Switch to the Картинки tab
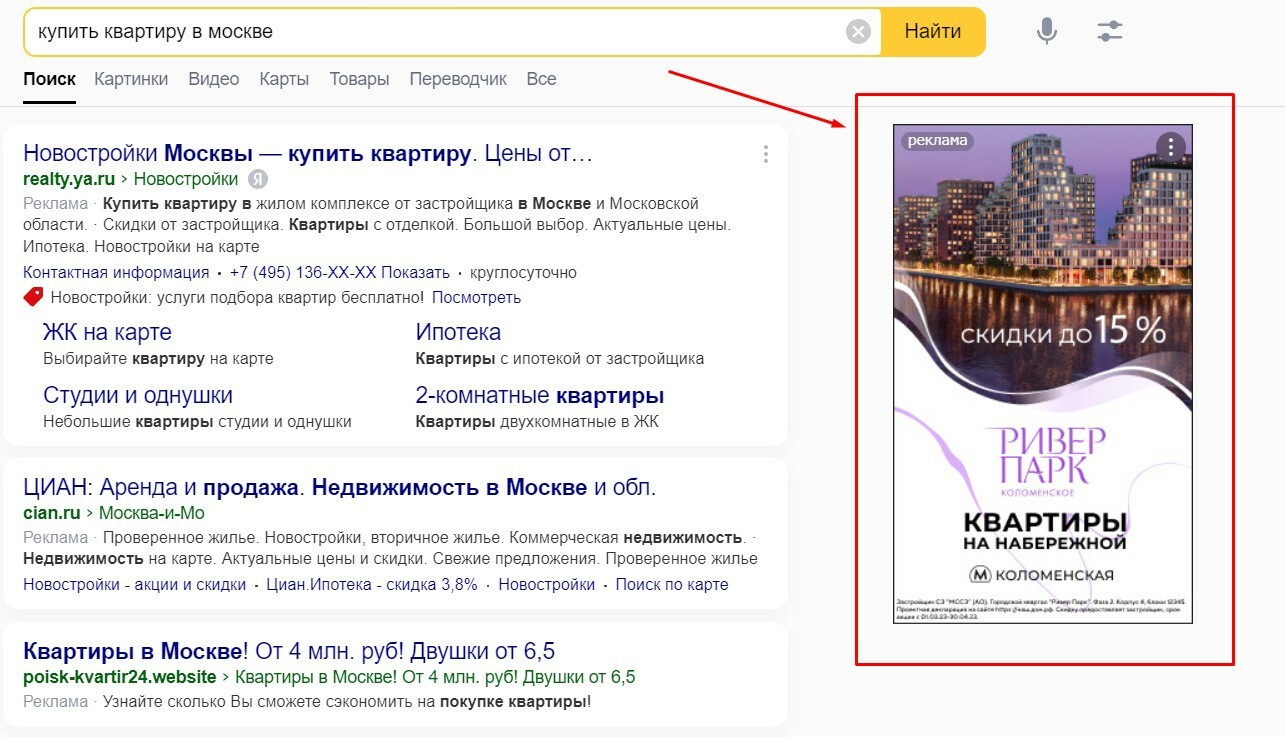1285x737 pixels. (131, 79)
